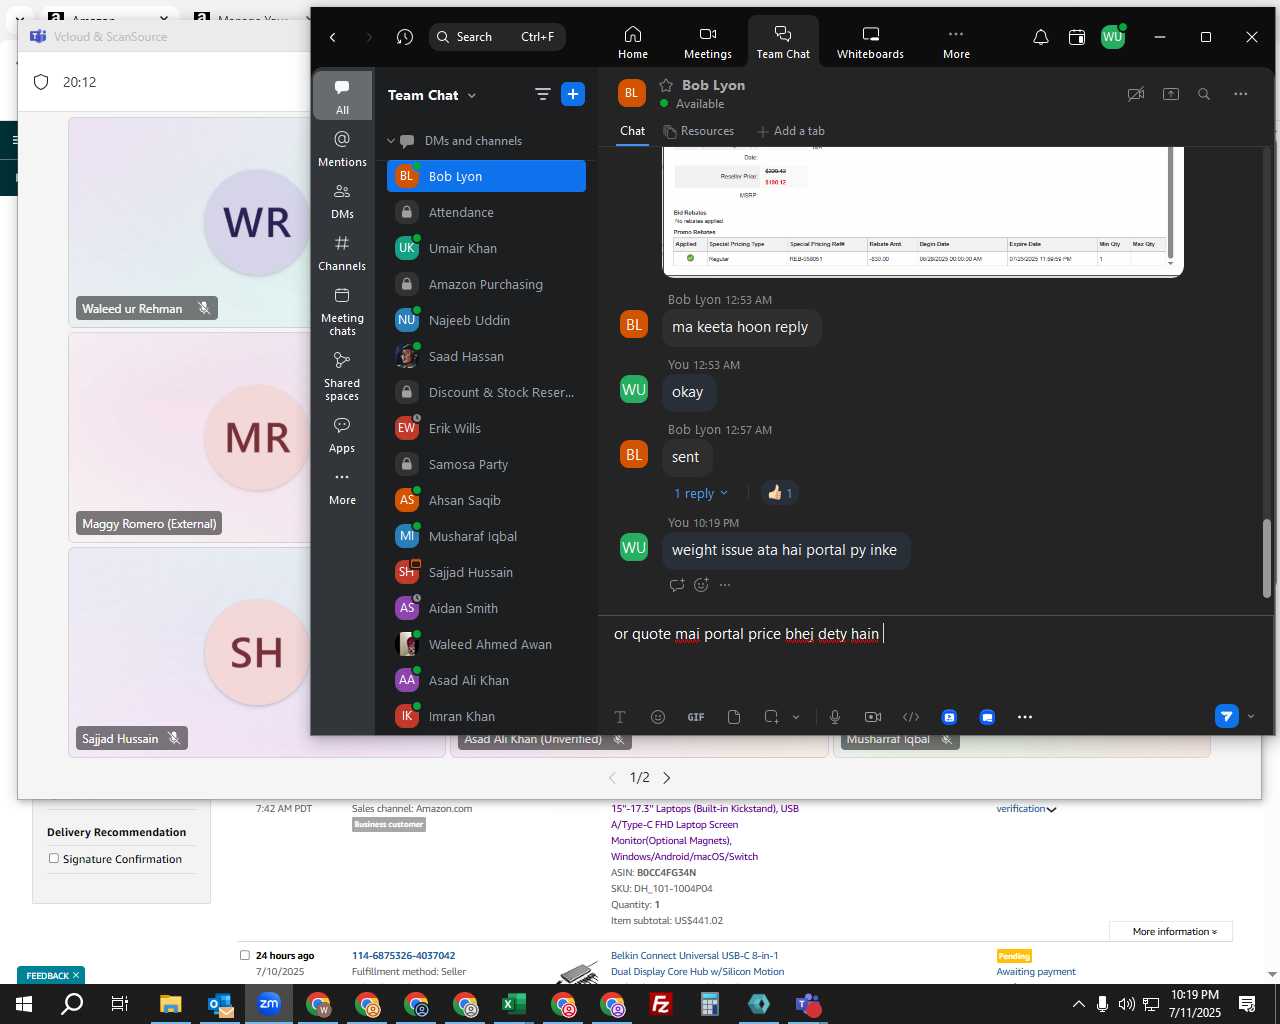Toggle text formatting options
This screenshot has width=1280, height=1024.
click(x=620, y=717)
